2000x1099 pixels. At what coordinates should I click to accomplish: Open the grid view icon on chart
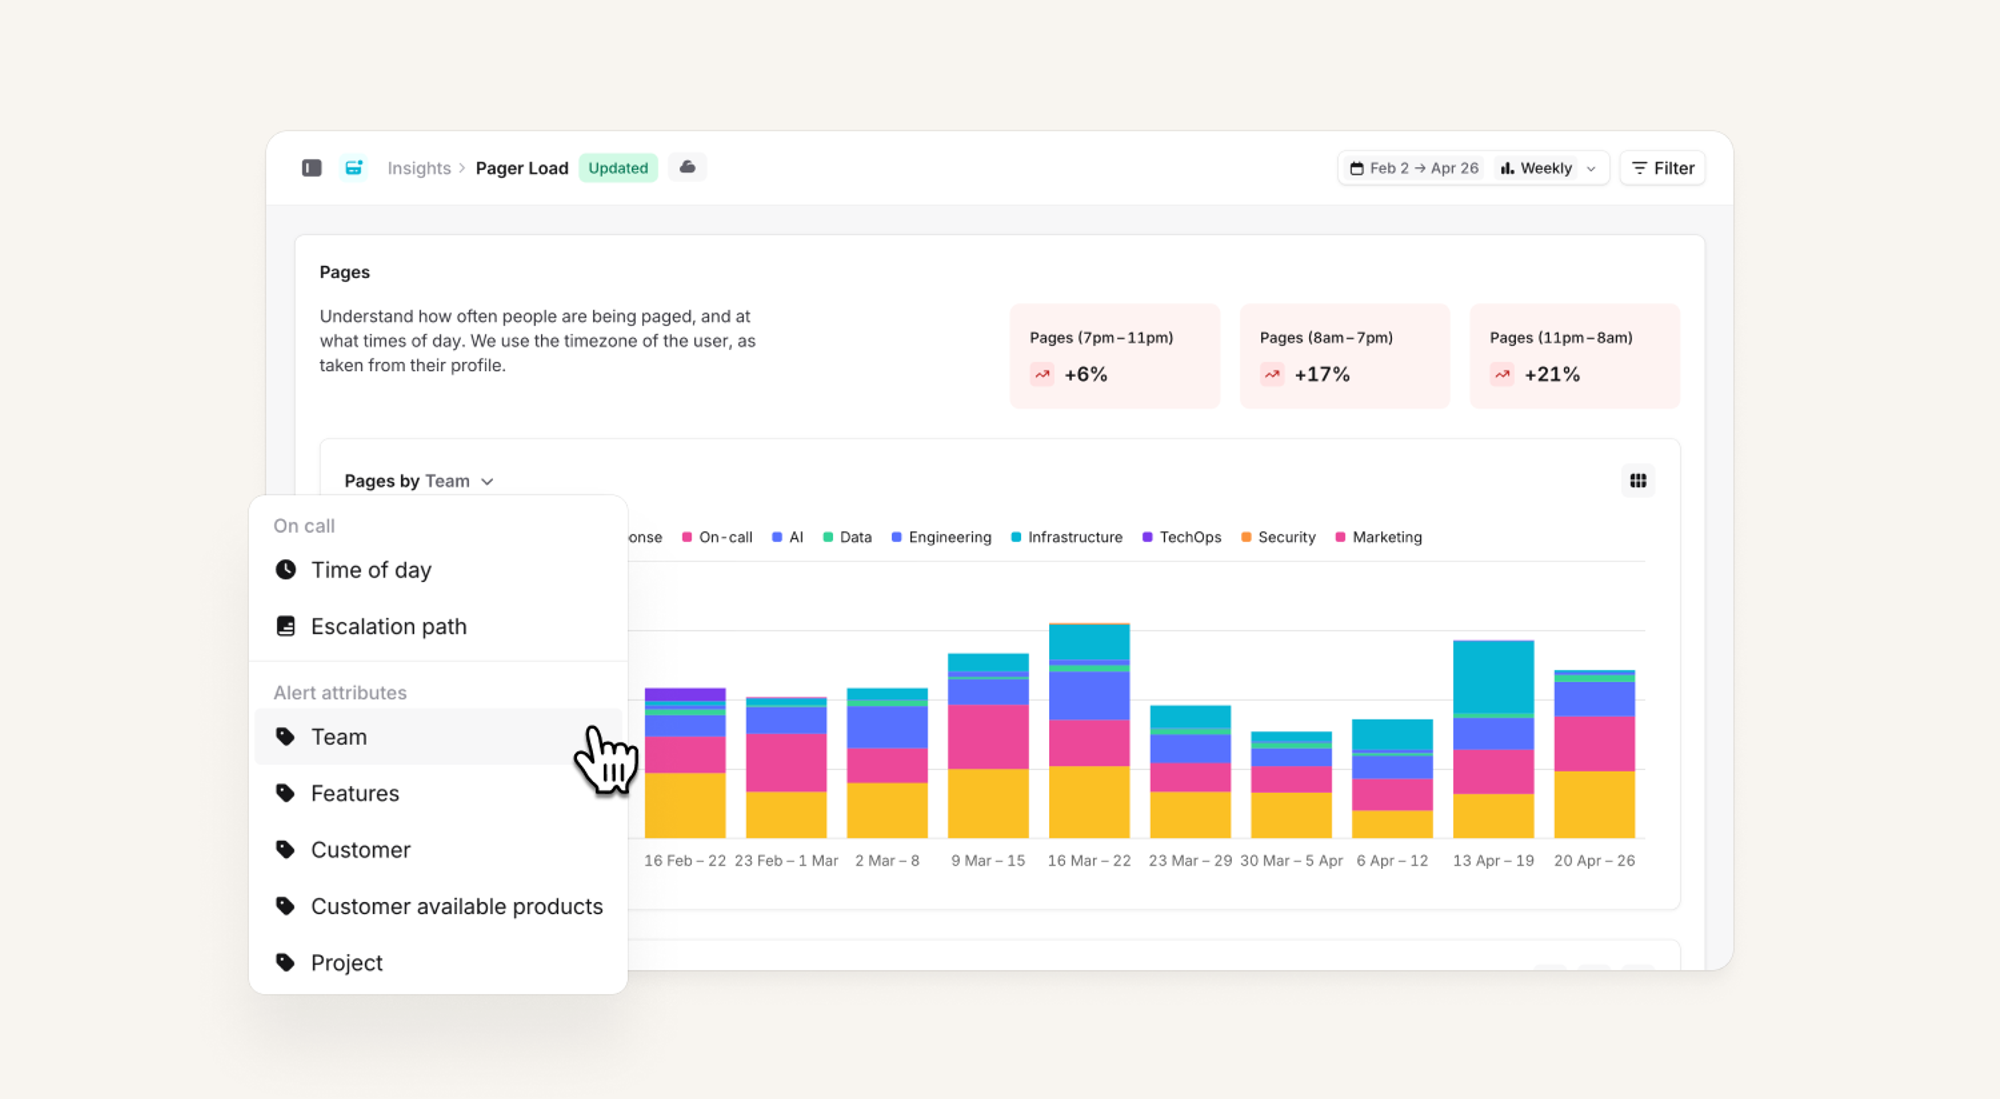pos(1637,481)
